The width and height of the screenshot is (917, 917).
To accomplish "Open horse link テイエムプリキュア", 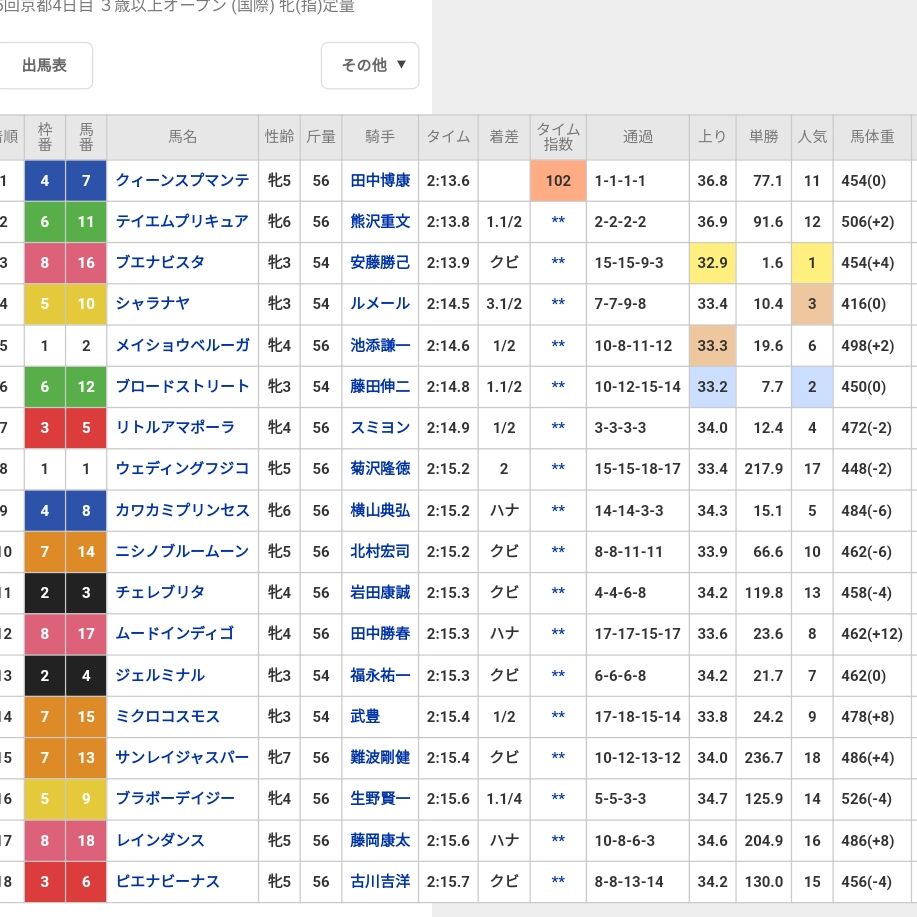I will click(182, 222).
